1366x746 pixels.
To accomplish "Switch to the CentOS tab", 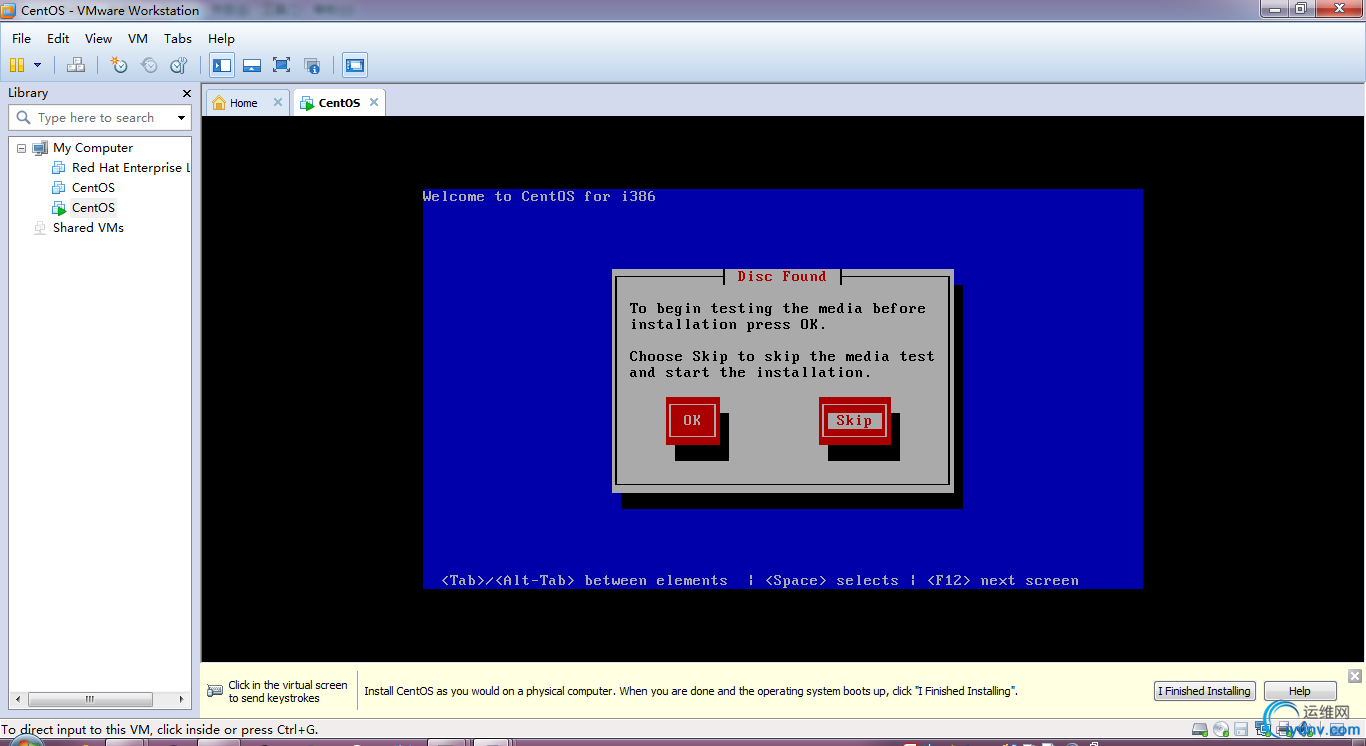I will point(339,103).
